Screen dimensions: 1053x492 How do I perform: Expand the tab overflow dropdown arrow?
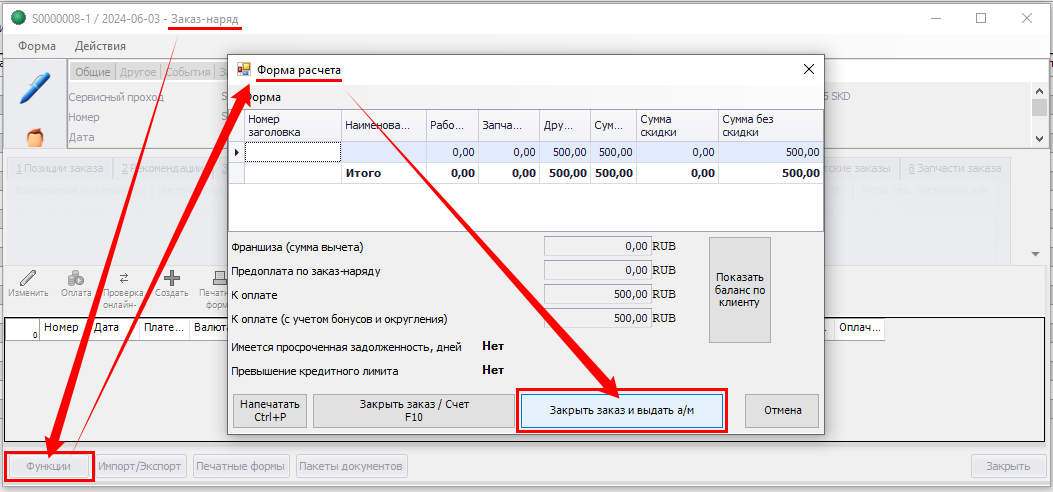tap(1036, 254)
